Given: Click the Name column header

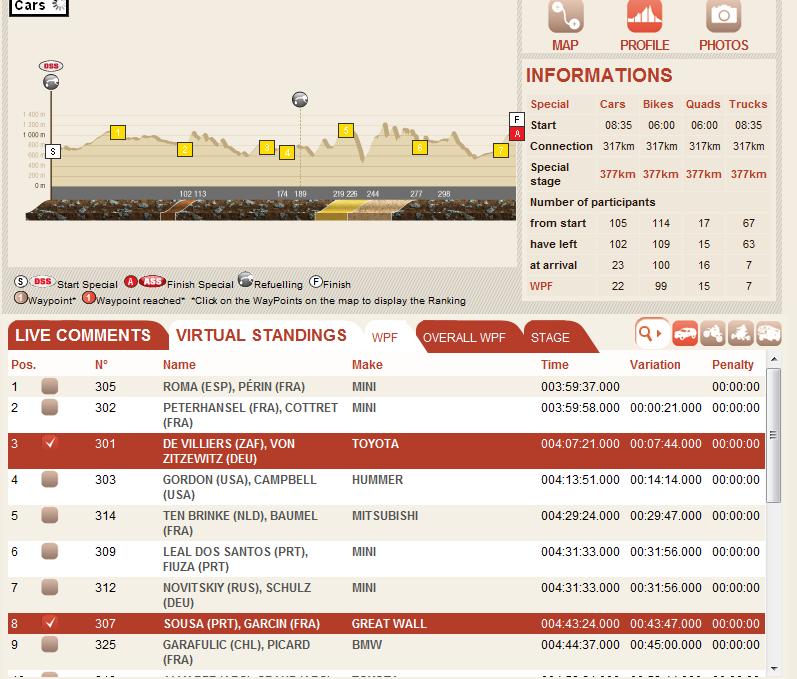Looking at the screenshot, I should (x=179, y=365).
